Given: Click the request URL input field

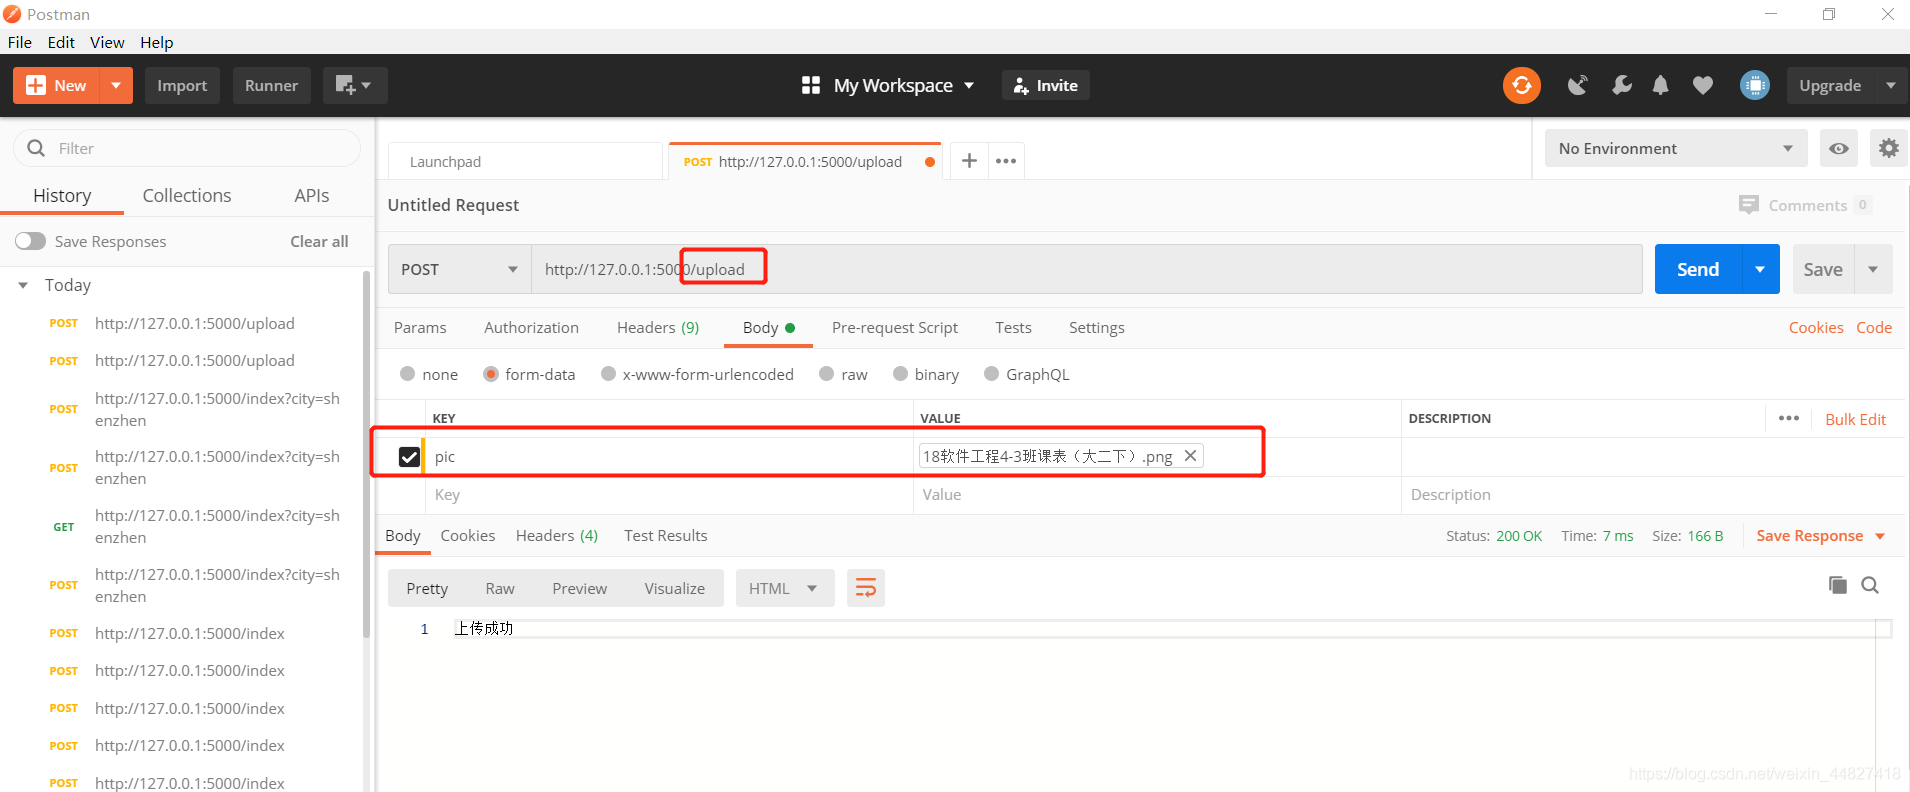Looking at the screenshot, I should (x=1086, y=269).
